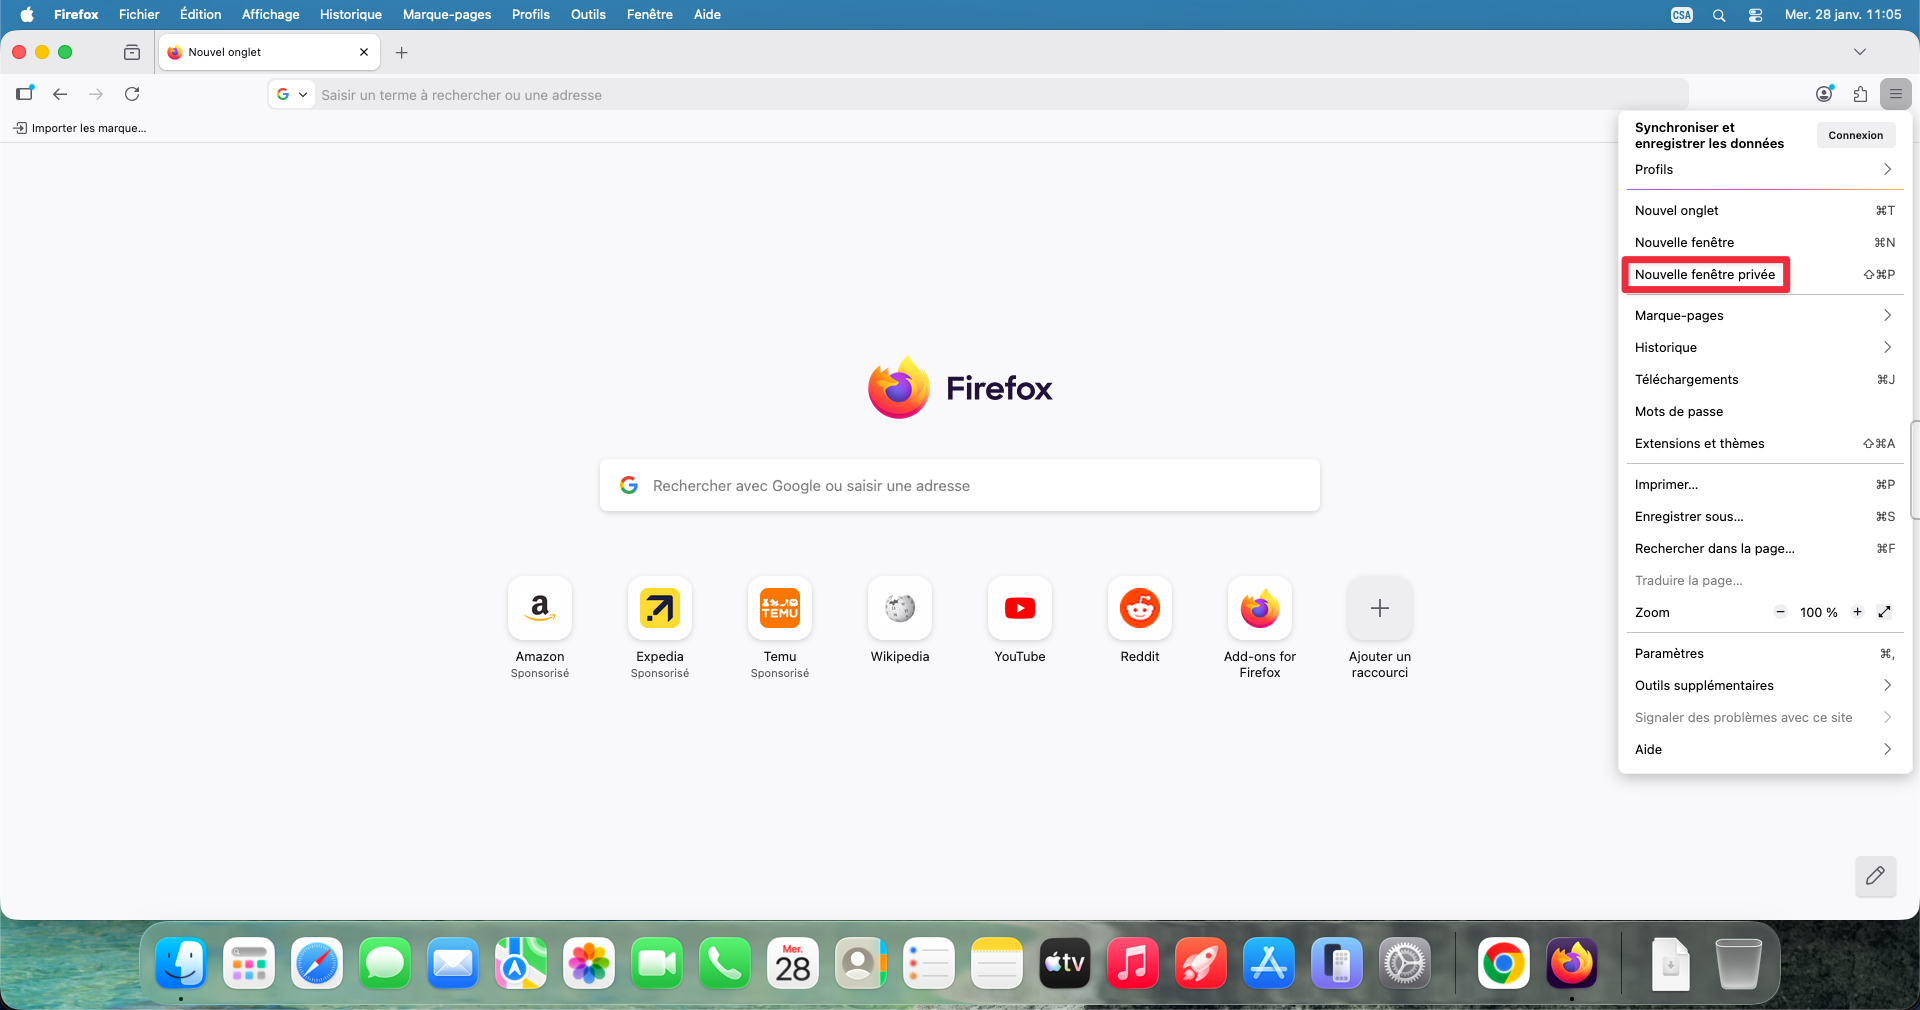1920x1010 pixels.
Task: Launch Google Chrome from the Dock
Action: pos(1503,964)
